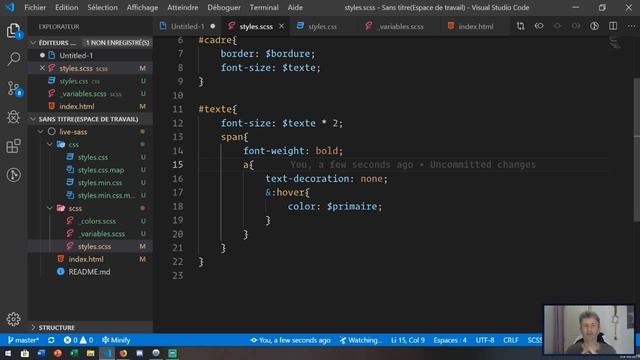Viewport: 640px width, 360px height.
Task: Click line number 12 in the gutter
Action: 178,123
